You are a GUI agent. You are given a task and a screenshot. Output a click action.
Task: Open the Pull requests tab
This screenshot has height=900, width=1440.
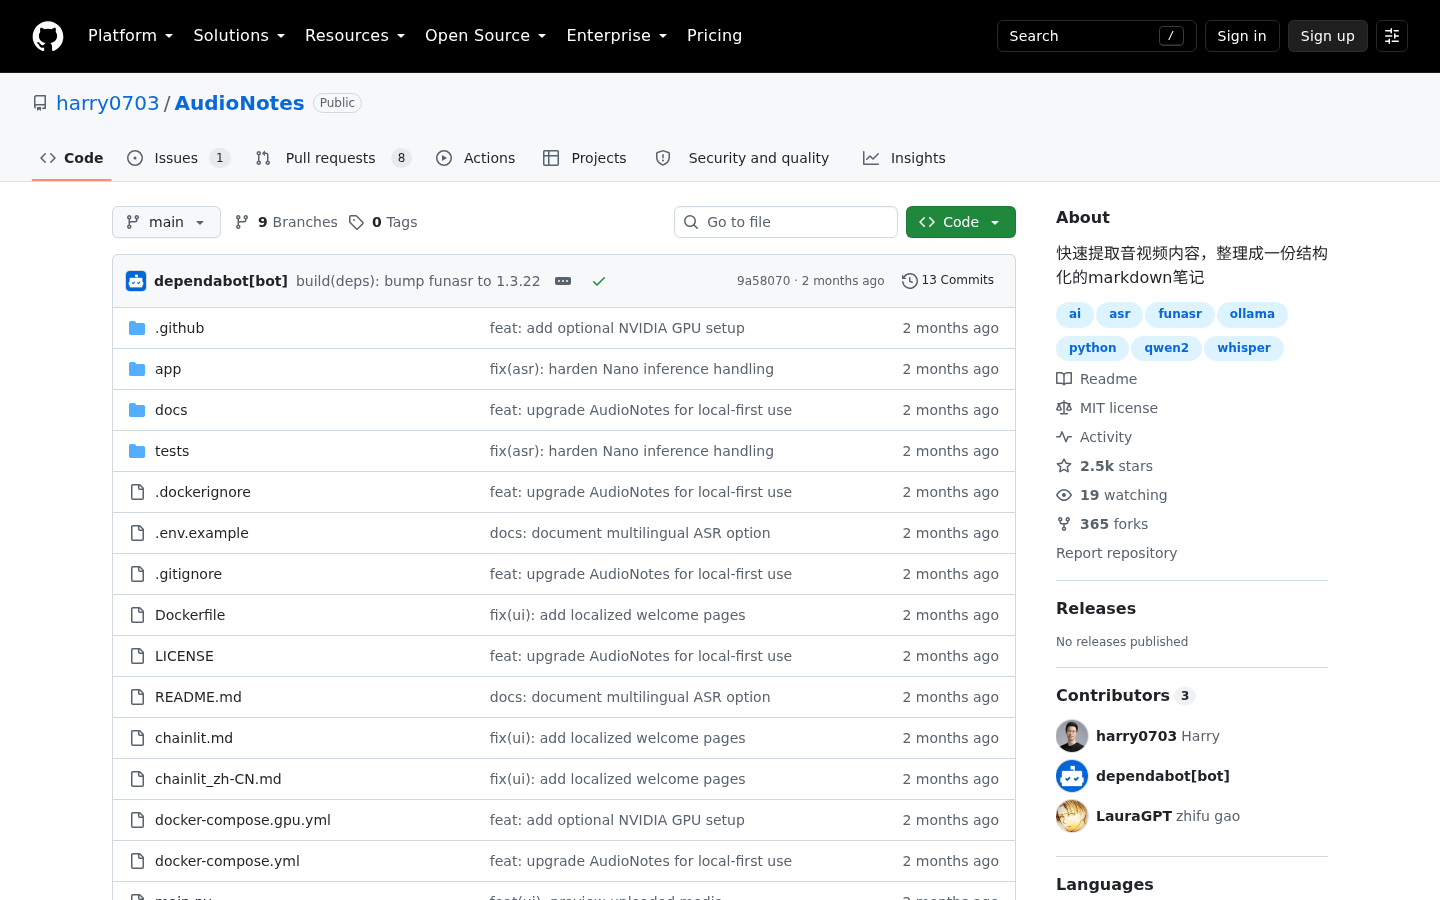[x=333, y=158]
